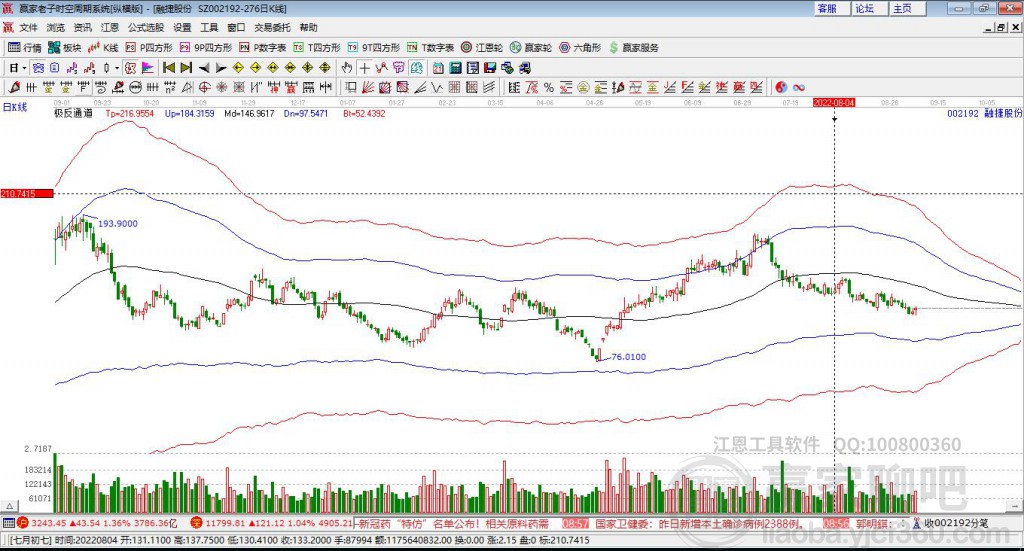This screenshot has height=551, width=1024.
Task: Click the Tp=216.9554 indicator value
Action: tap(129, 113)
